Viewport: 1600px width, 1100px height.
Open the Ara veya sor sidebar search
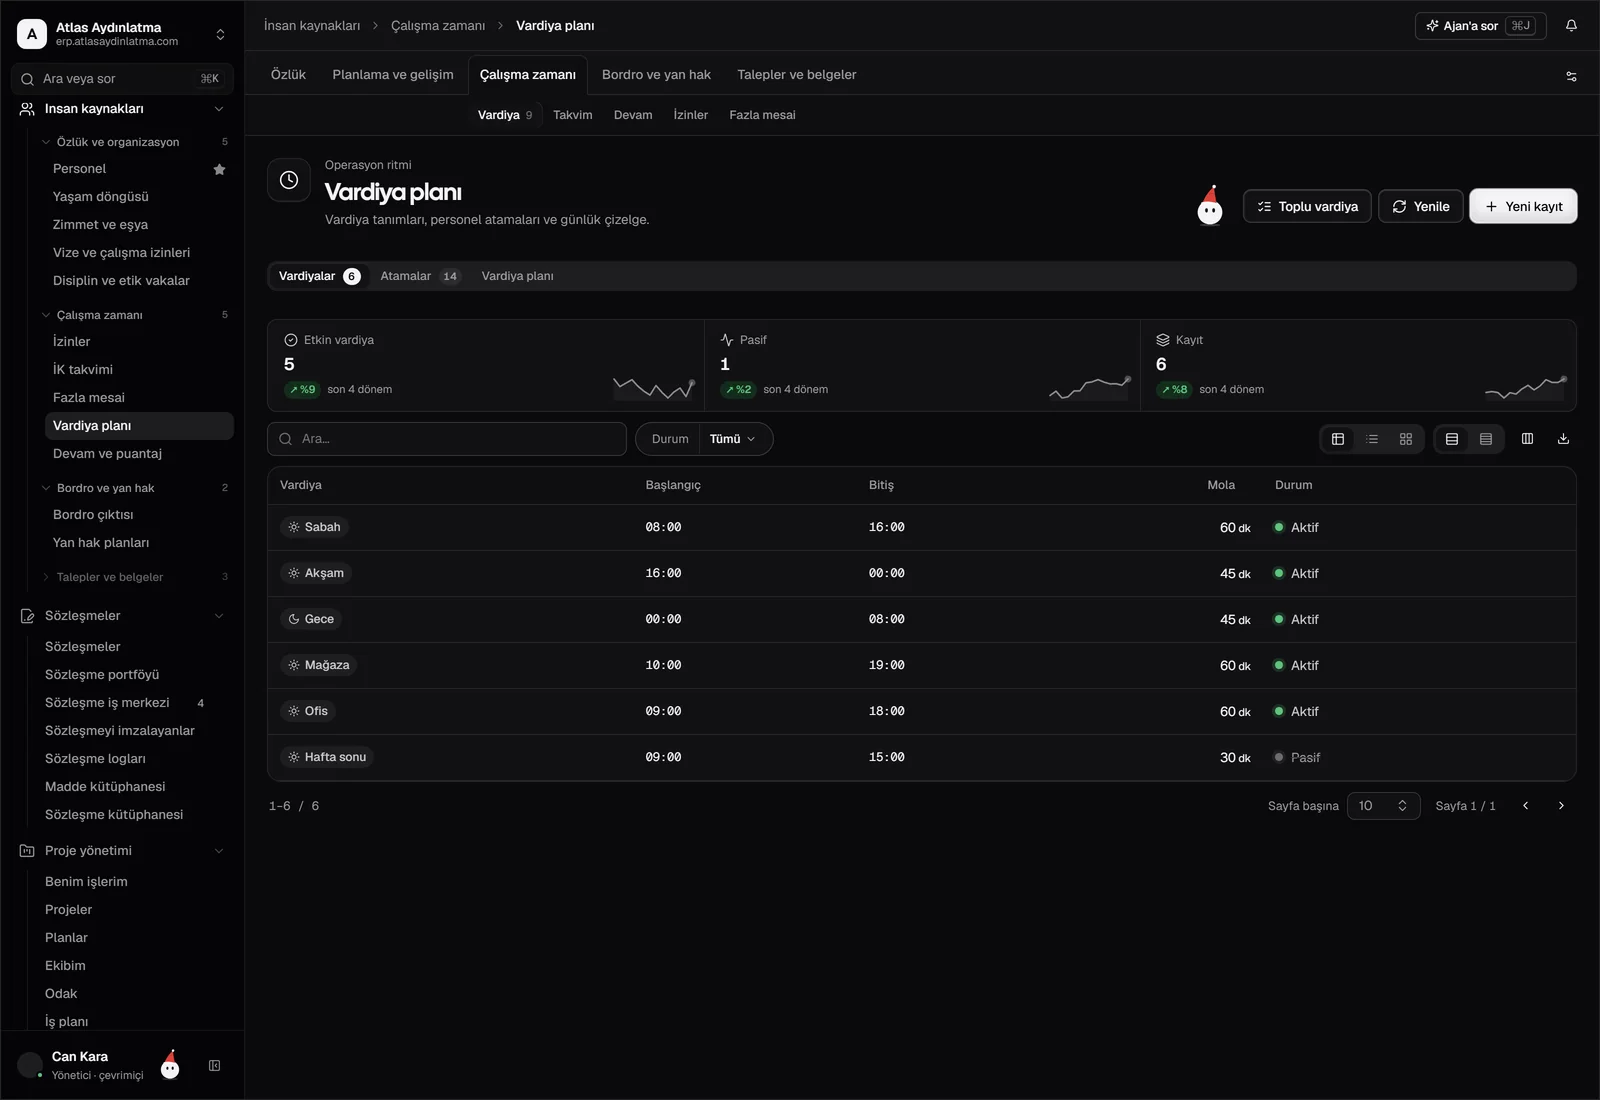click(122, 79)
